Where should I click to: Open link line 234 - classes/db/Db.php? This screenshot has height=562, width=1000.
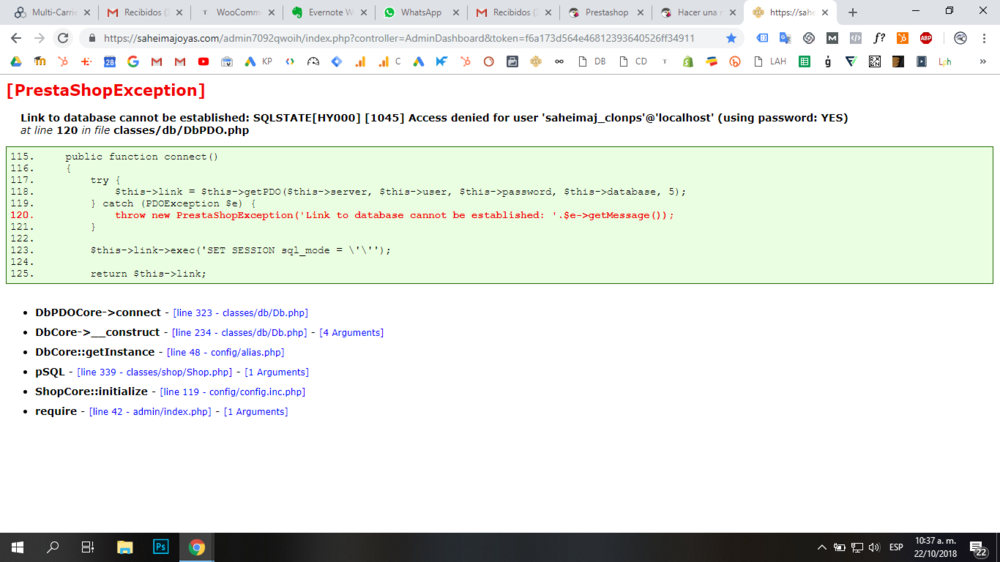[239, 332]
